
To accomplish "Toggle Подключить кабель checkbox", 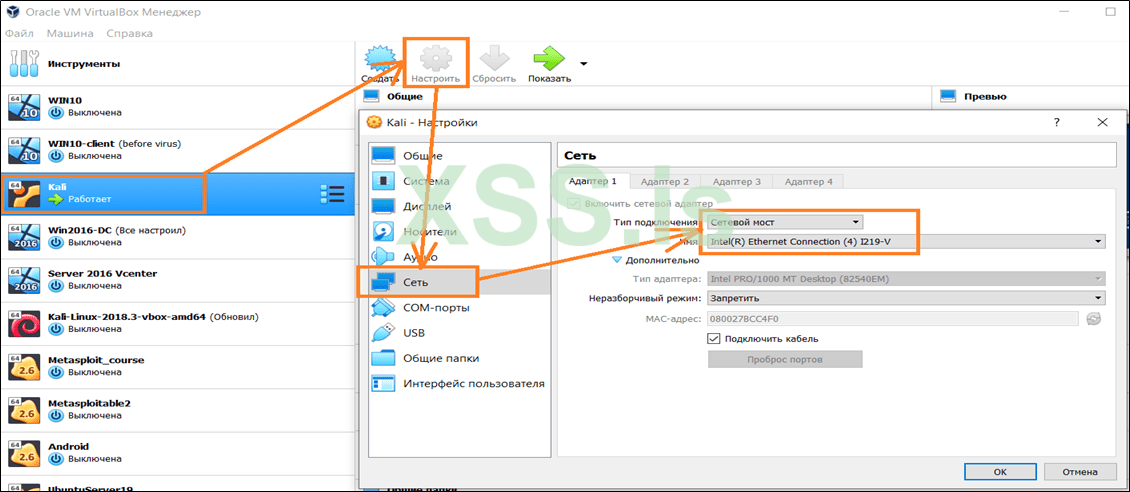I will (713, 339).
